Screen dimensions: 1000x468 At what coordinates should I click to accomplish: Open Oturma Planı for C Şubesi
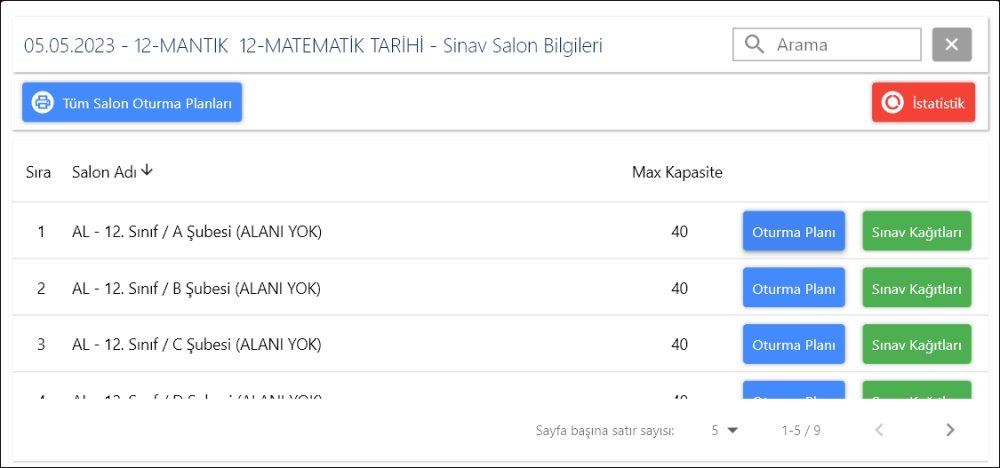(793, 345)
